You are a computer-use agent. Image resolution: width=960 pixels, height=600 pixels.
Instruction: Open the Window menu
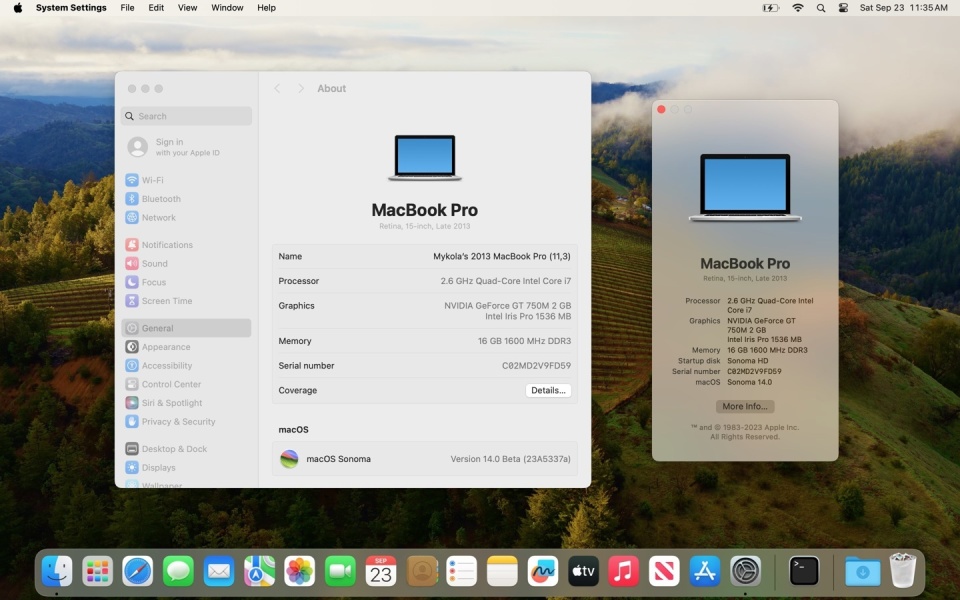pos(227,8)
